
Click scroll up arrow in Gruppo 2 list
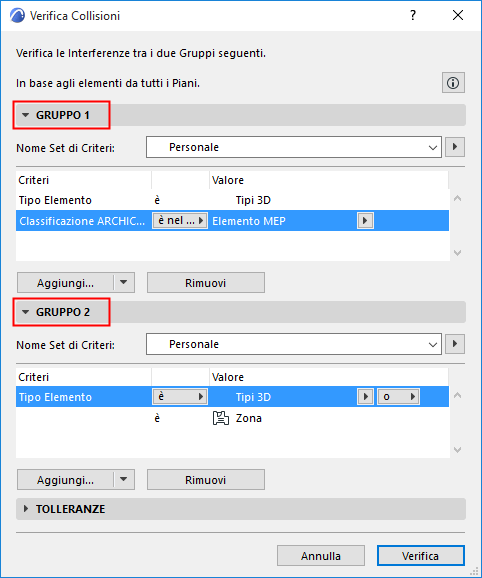[457, 395]
